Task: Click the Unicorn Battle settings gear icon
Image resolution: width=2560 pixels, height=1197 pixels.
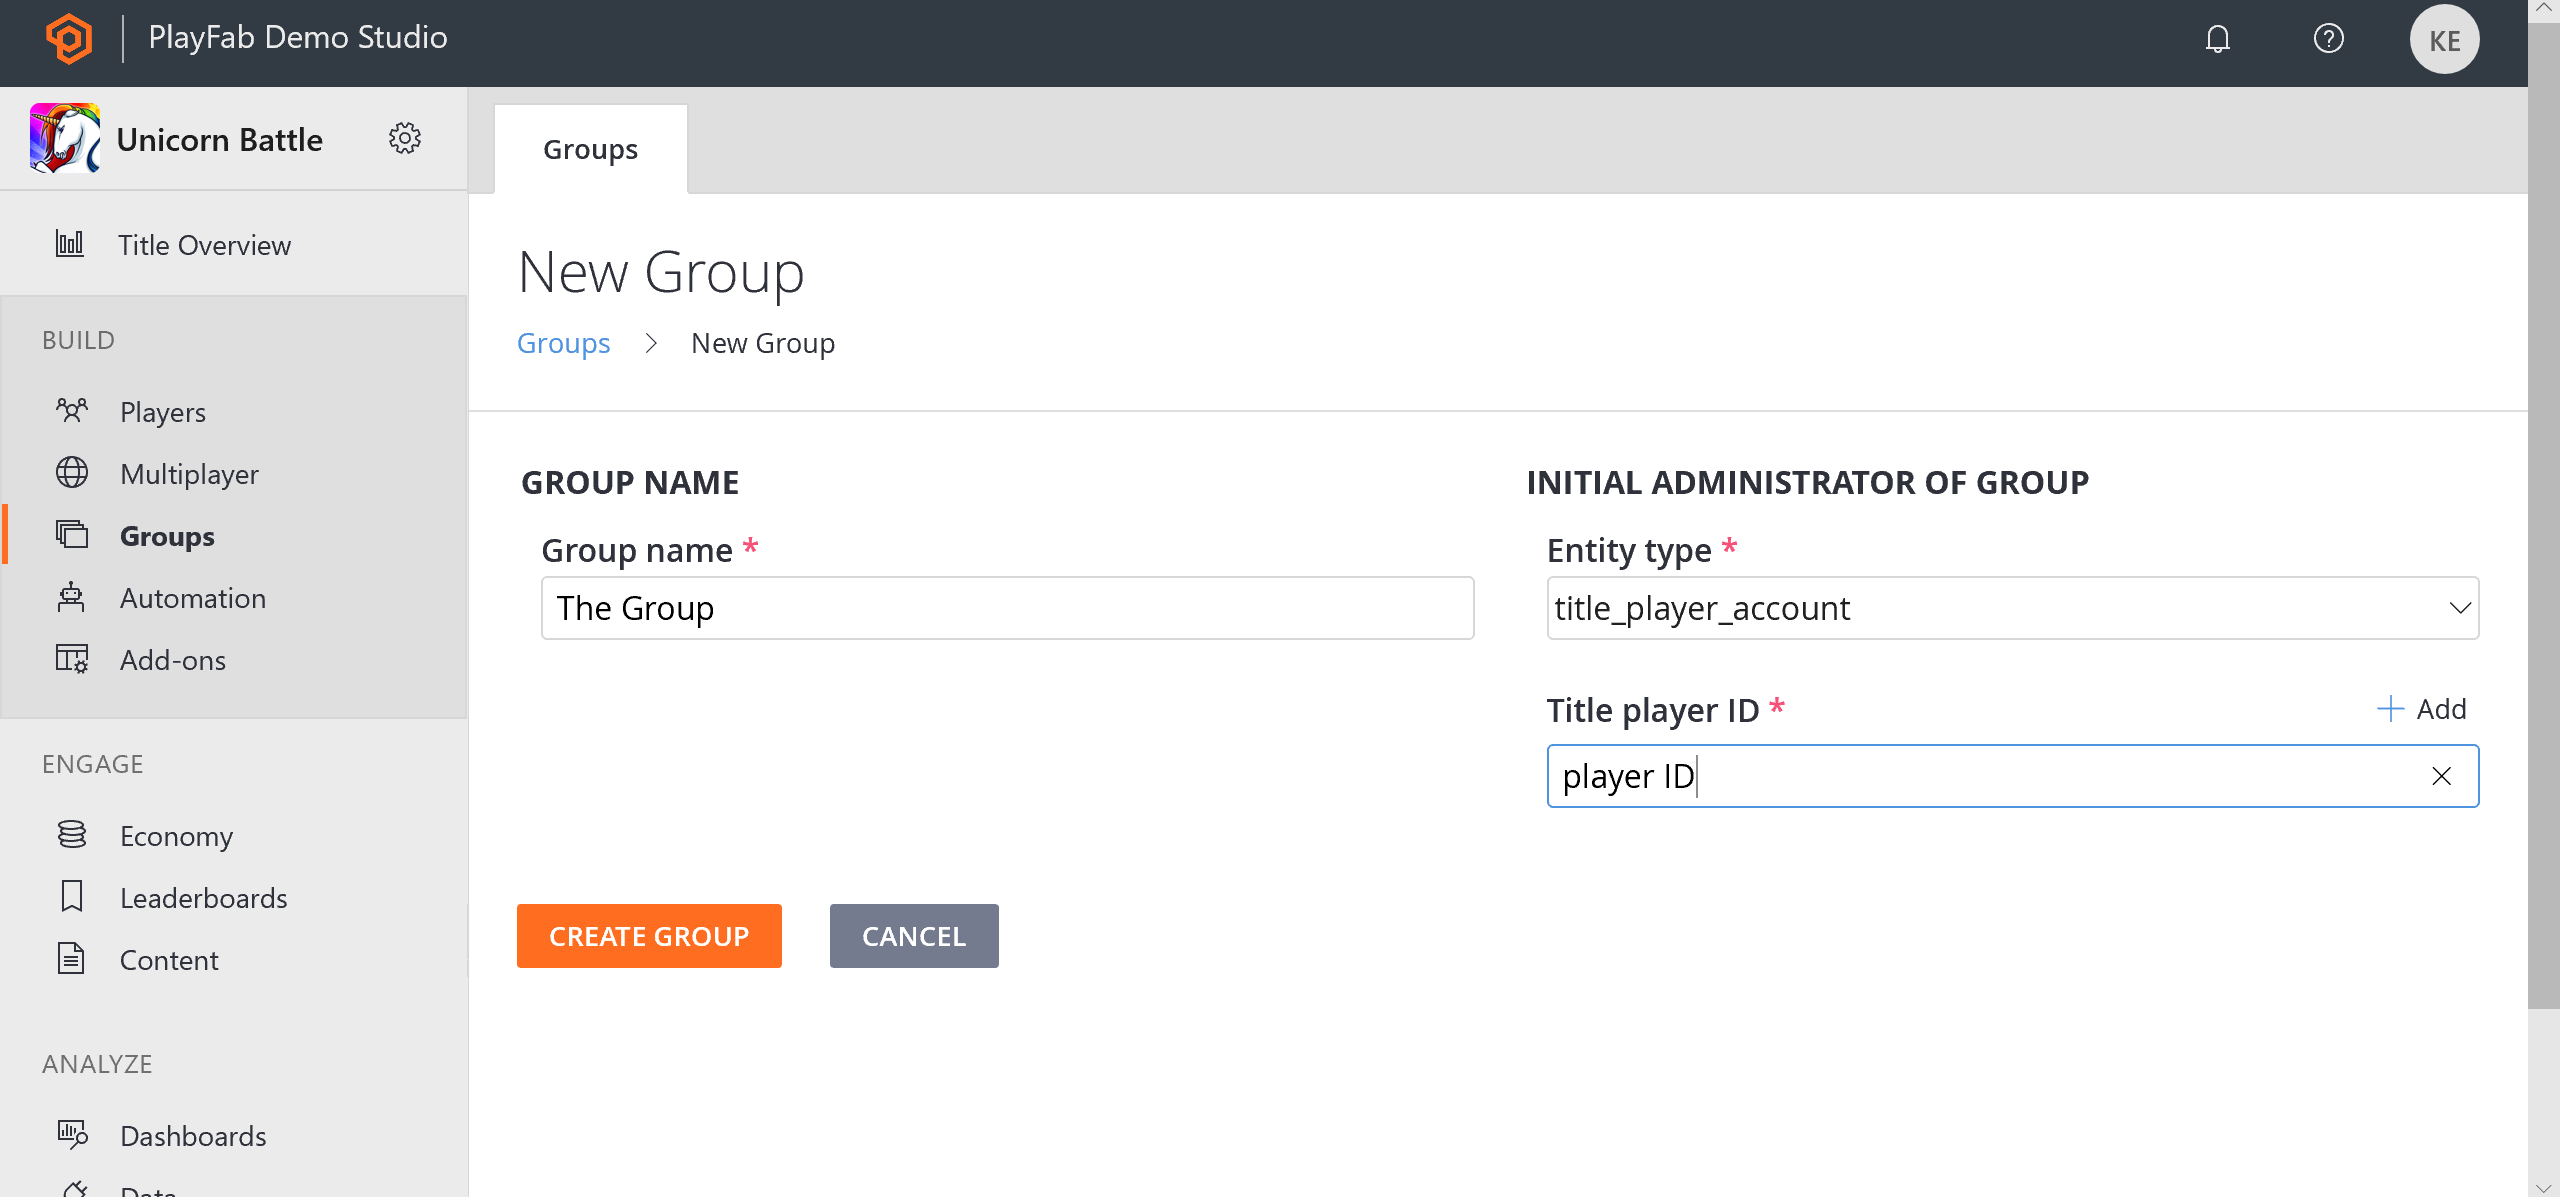Action: [405, 139]
